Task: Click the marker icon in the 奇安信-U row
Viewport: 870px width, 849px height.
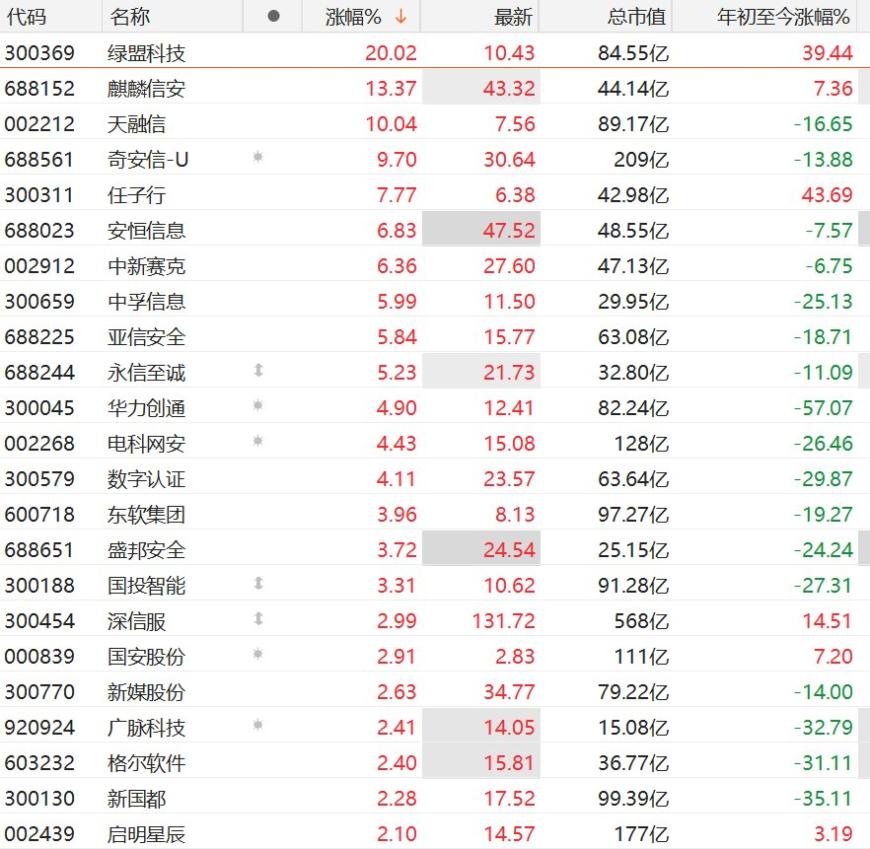Action: [x=257, y=158]
